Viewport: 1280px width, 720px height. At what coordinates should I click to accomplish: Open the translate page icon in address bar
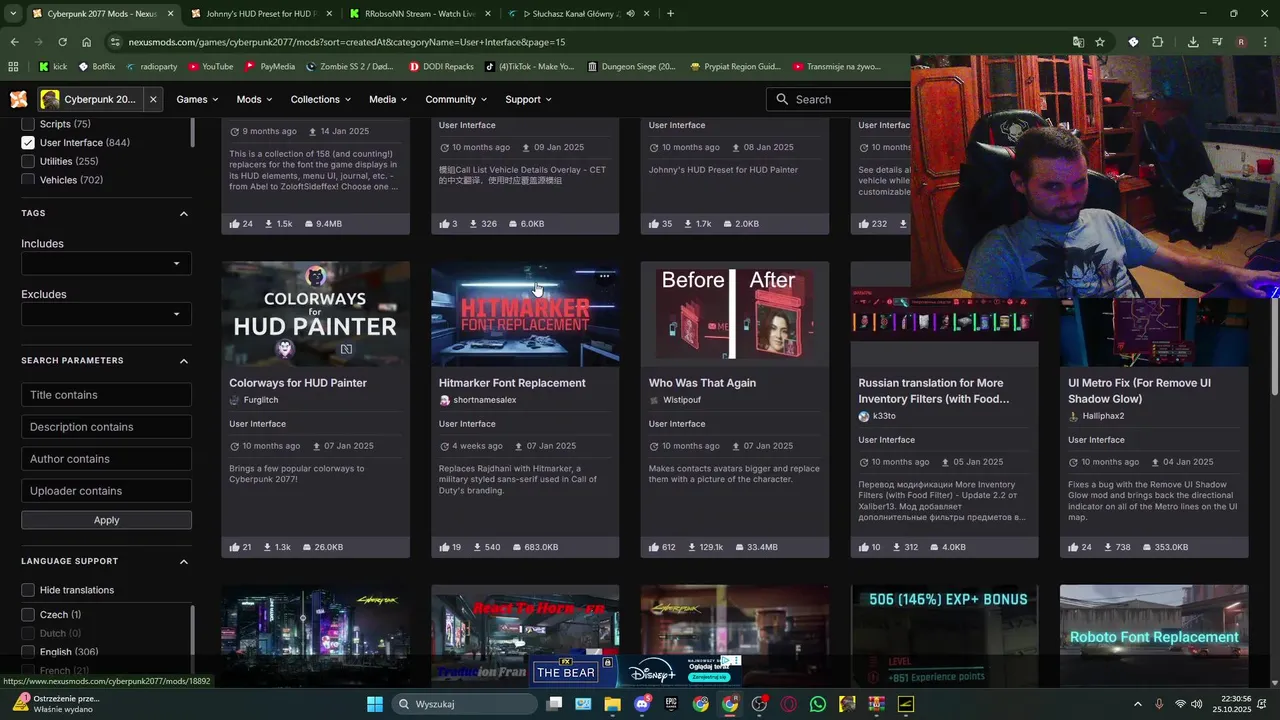tap(1078, 42)
